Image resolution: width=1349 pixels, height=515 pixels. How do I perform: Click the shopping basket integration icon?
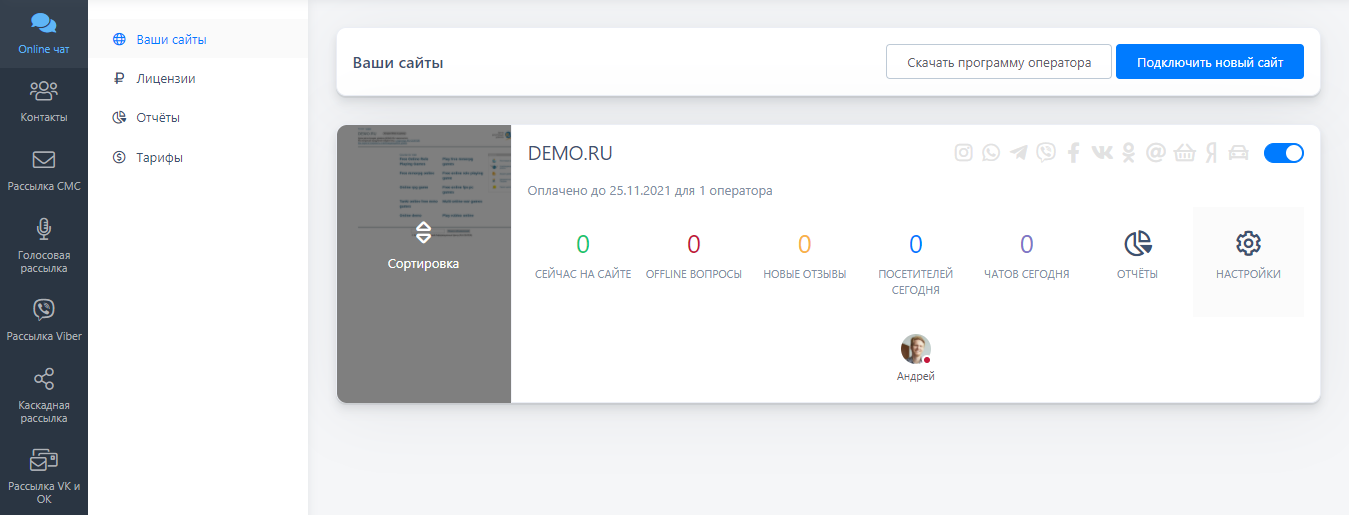pos(1184,153)
